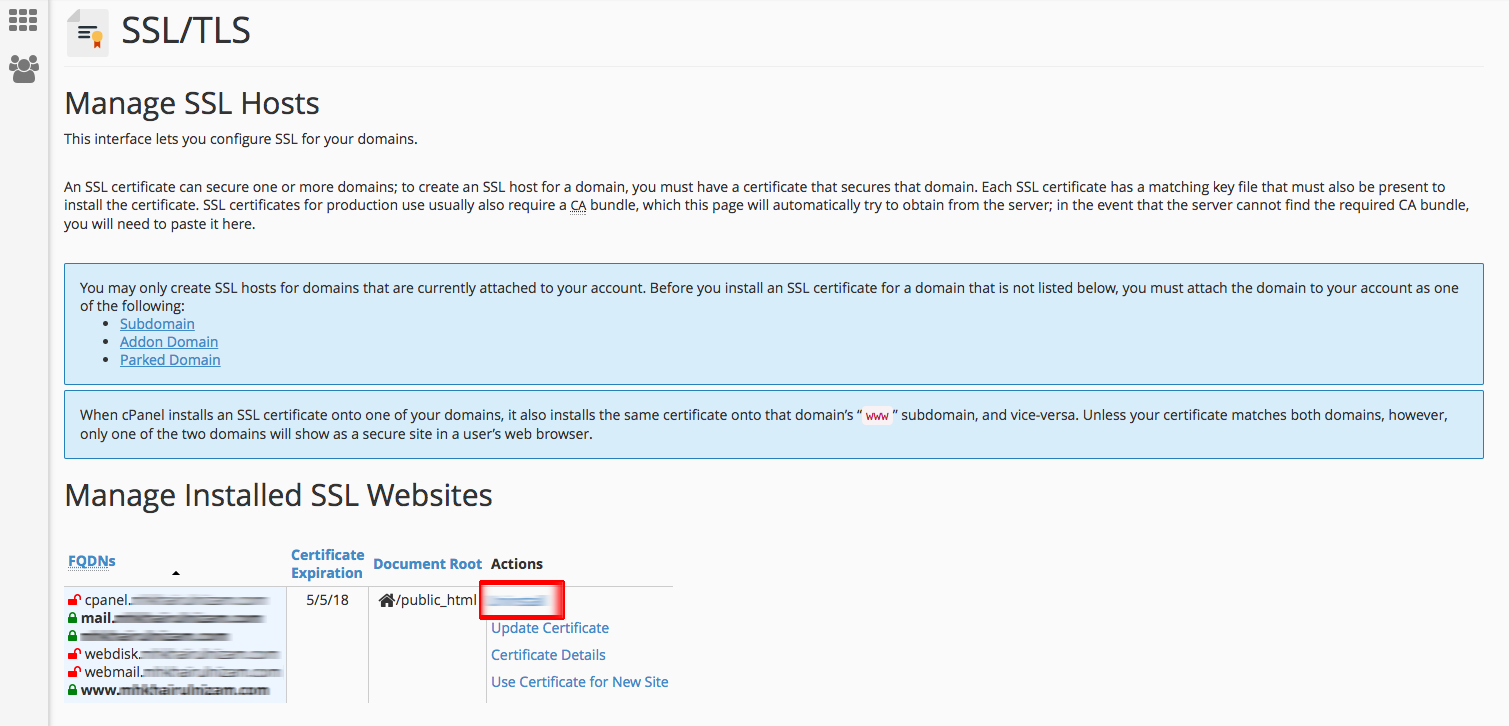
Task: Click the SSL/TLS certificate page icon
Action: 87,33
